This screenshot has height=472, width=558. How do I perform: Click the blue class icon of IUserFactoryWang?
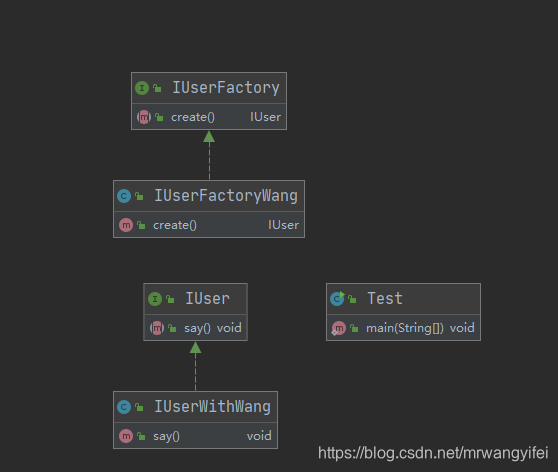124,196
